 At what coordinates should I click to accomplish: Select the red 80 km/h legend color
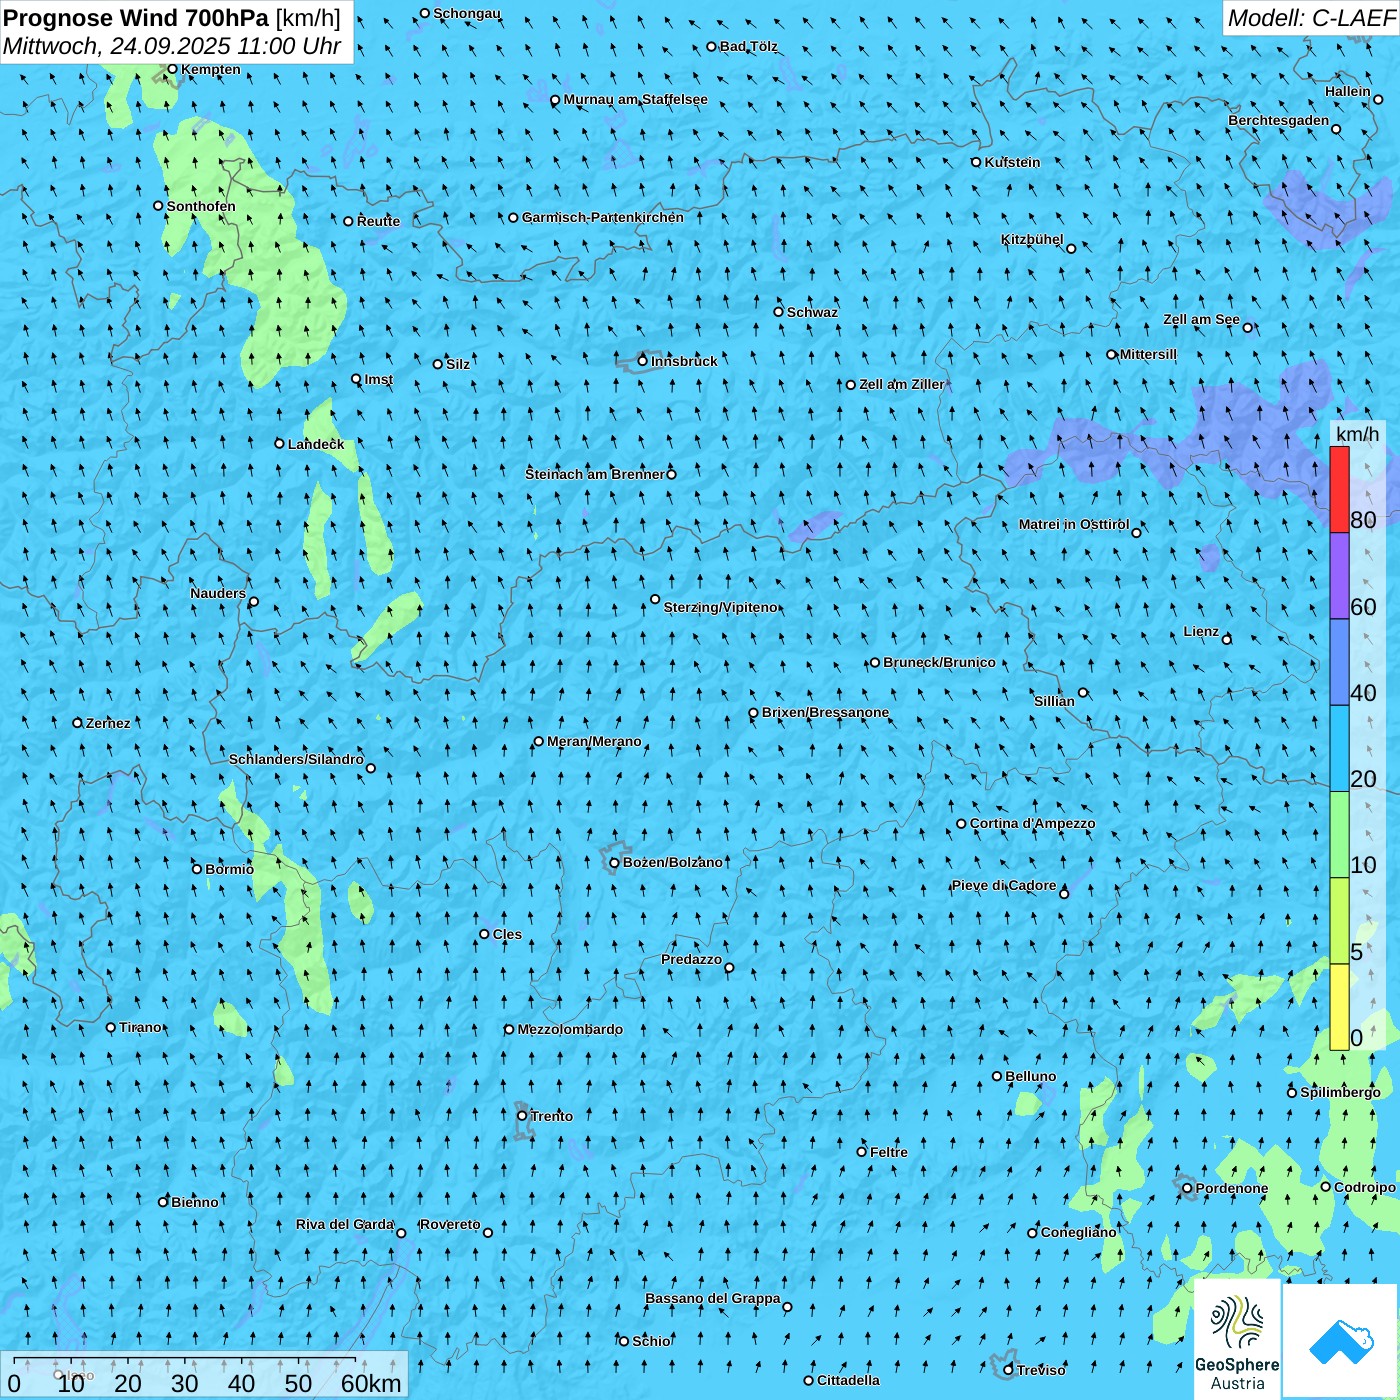pyautogui.click(x=1339, y=489)
